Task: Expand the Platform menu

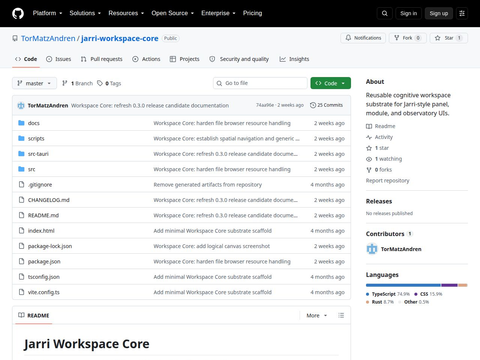Action: pos(47,13)
